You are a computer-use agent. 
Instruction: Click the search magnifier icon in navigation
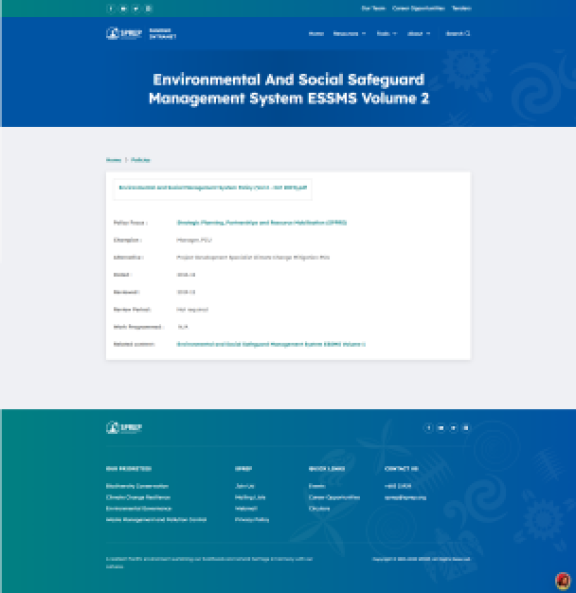tap(467, 33)
